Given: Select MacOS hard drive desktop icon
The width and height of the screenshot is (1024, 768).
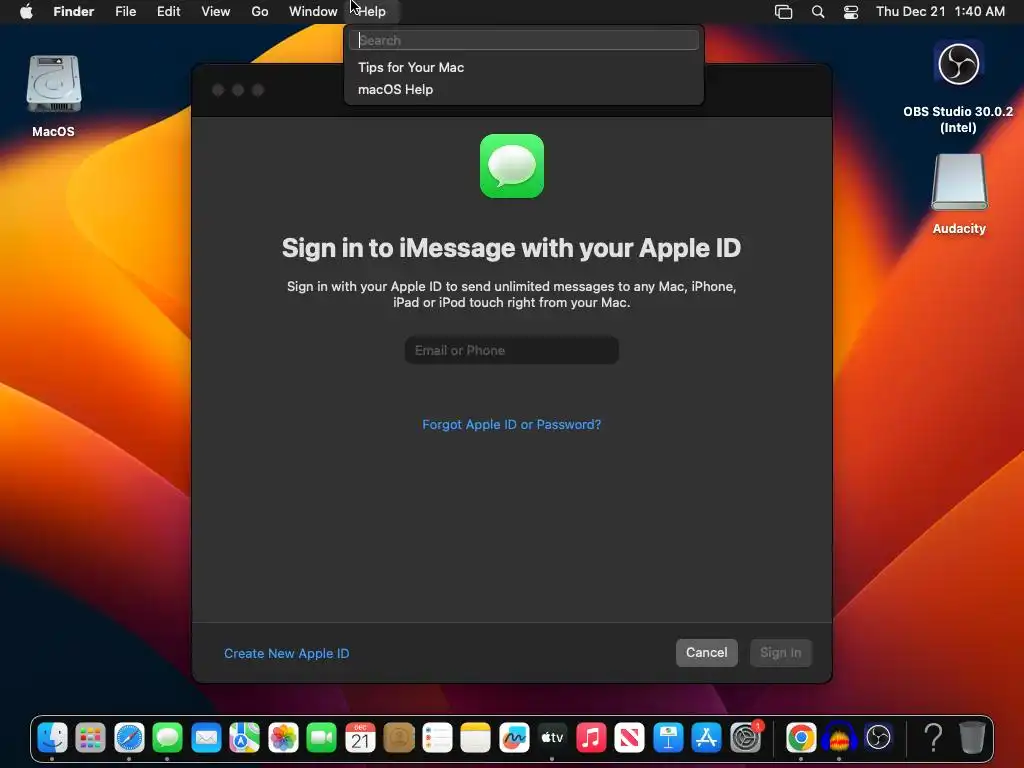Looking at the screenshot, I should click(54, 85).
